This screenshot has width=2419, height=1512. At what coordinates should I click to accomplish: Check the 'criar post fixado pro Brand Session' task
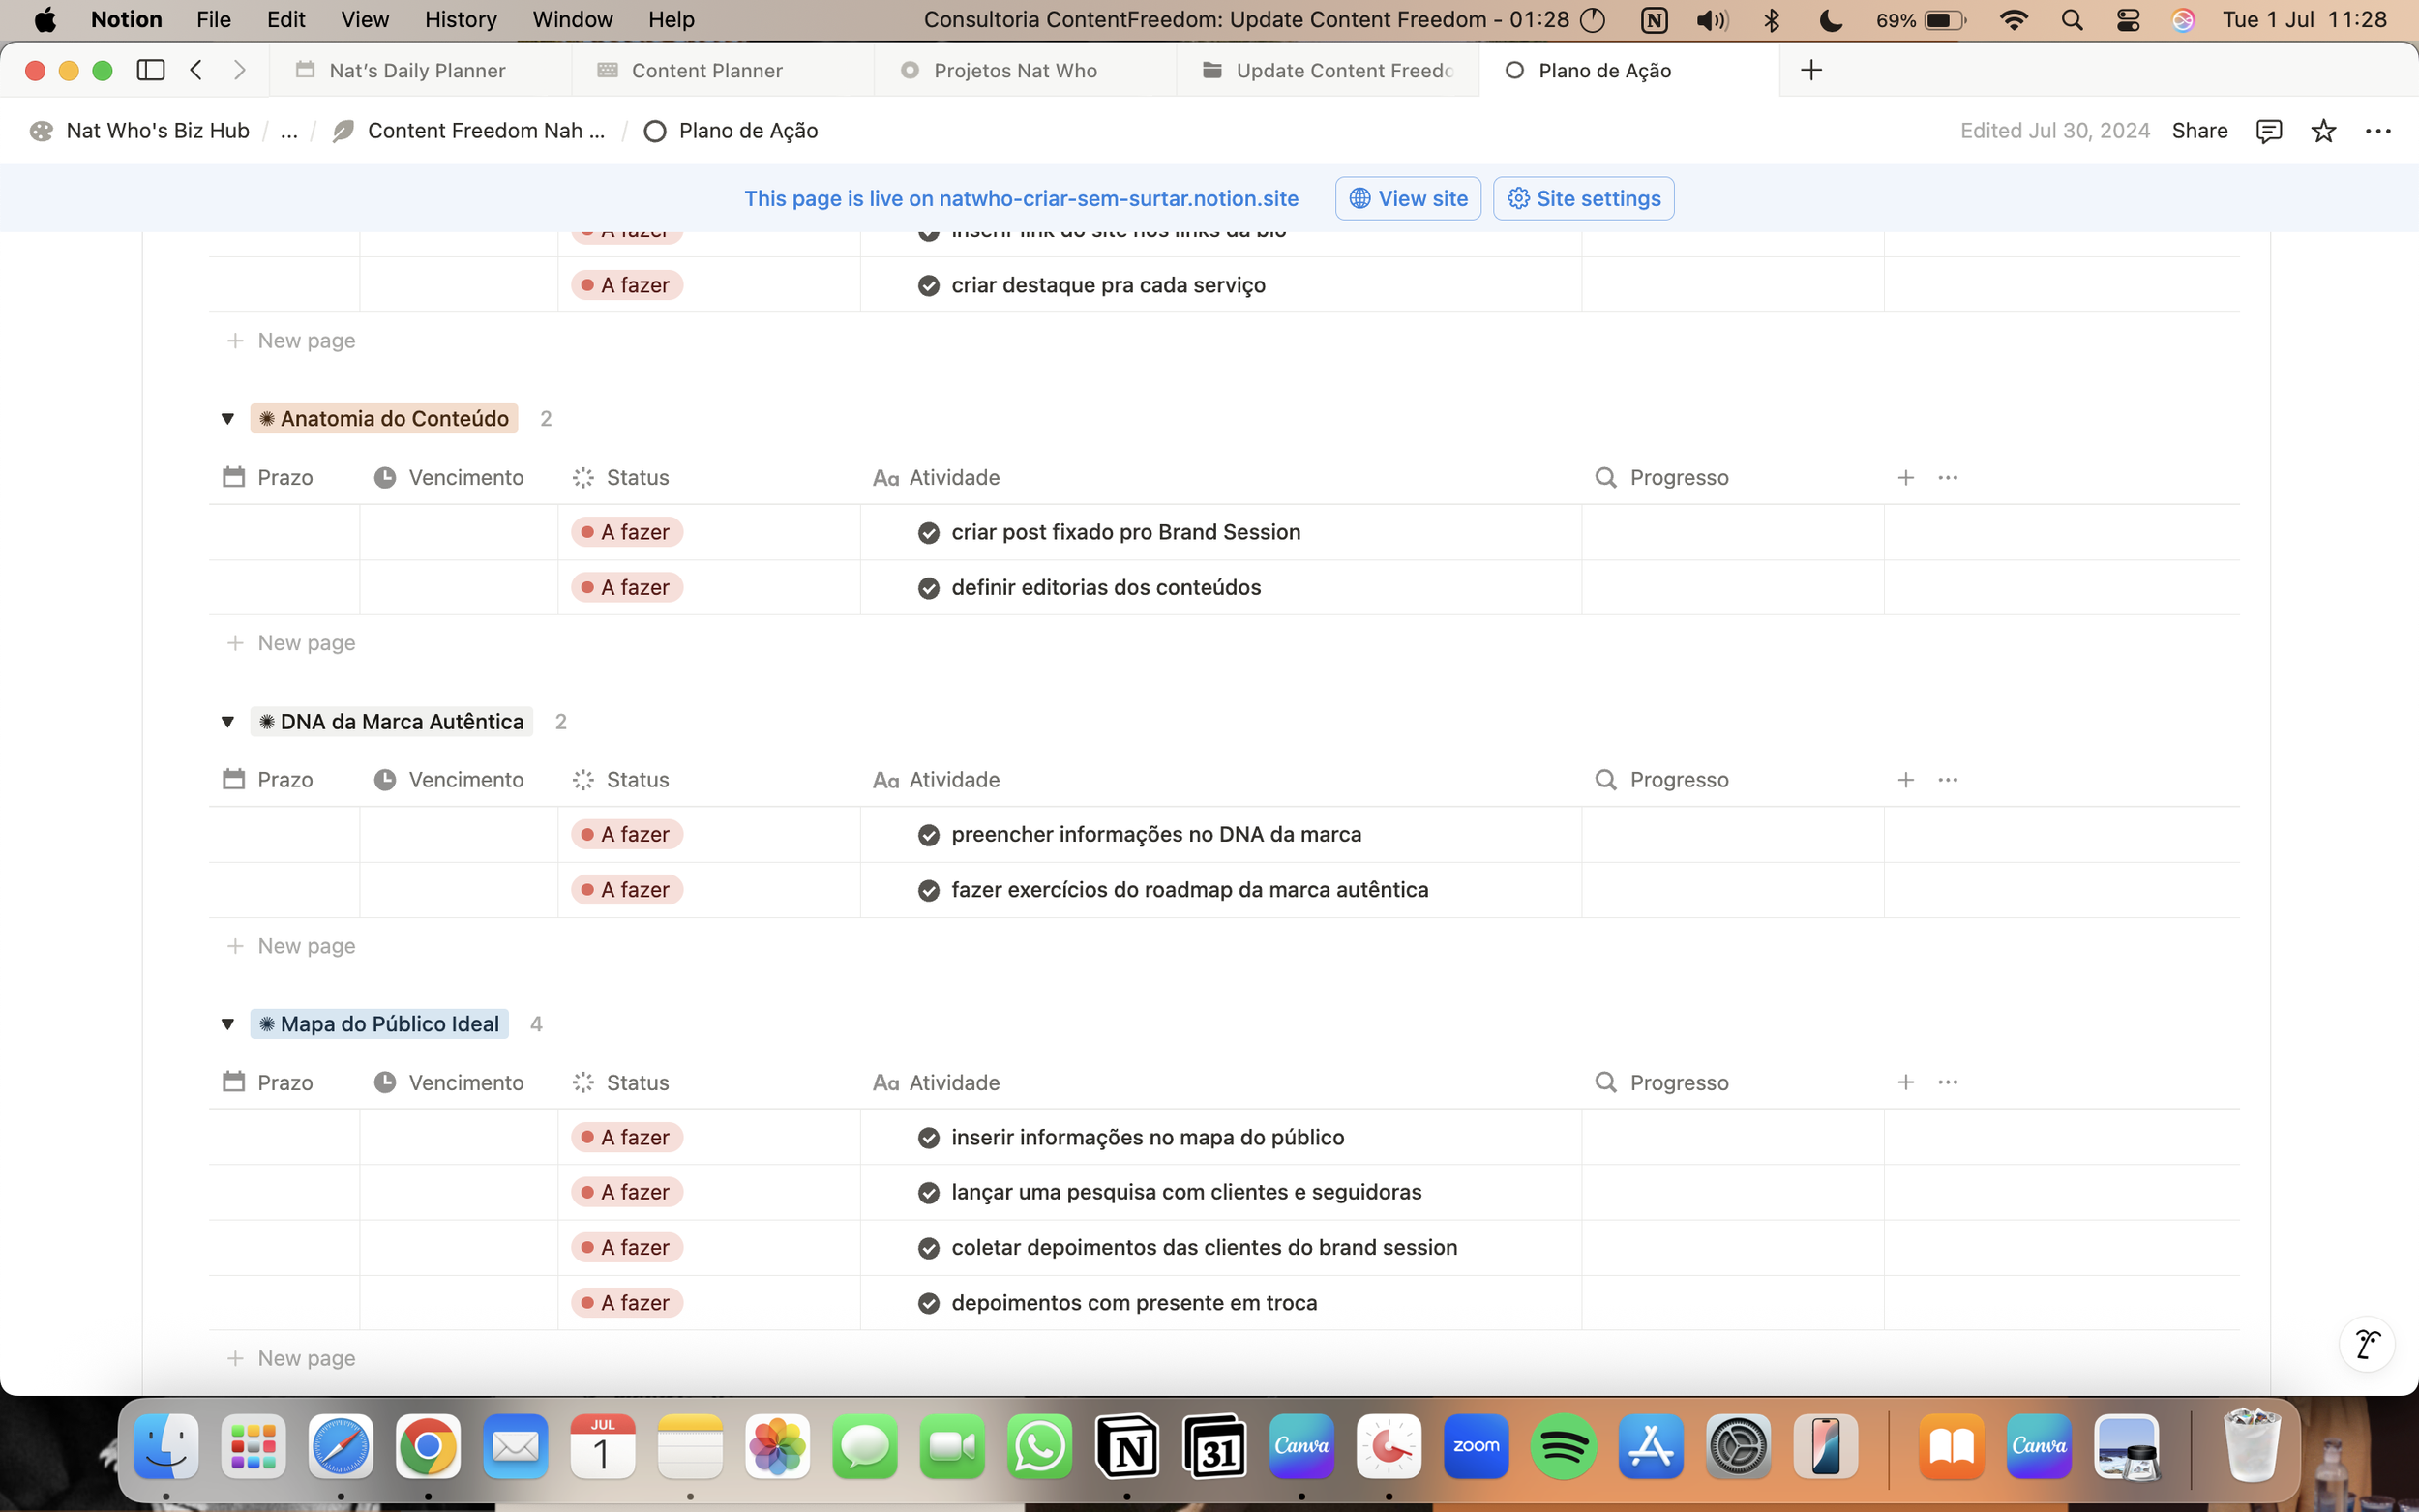(x=928, y=533)
